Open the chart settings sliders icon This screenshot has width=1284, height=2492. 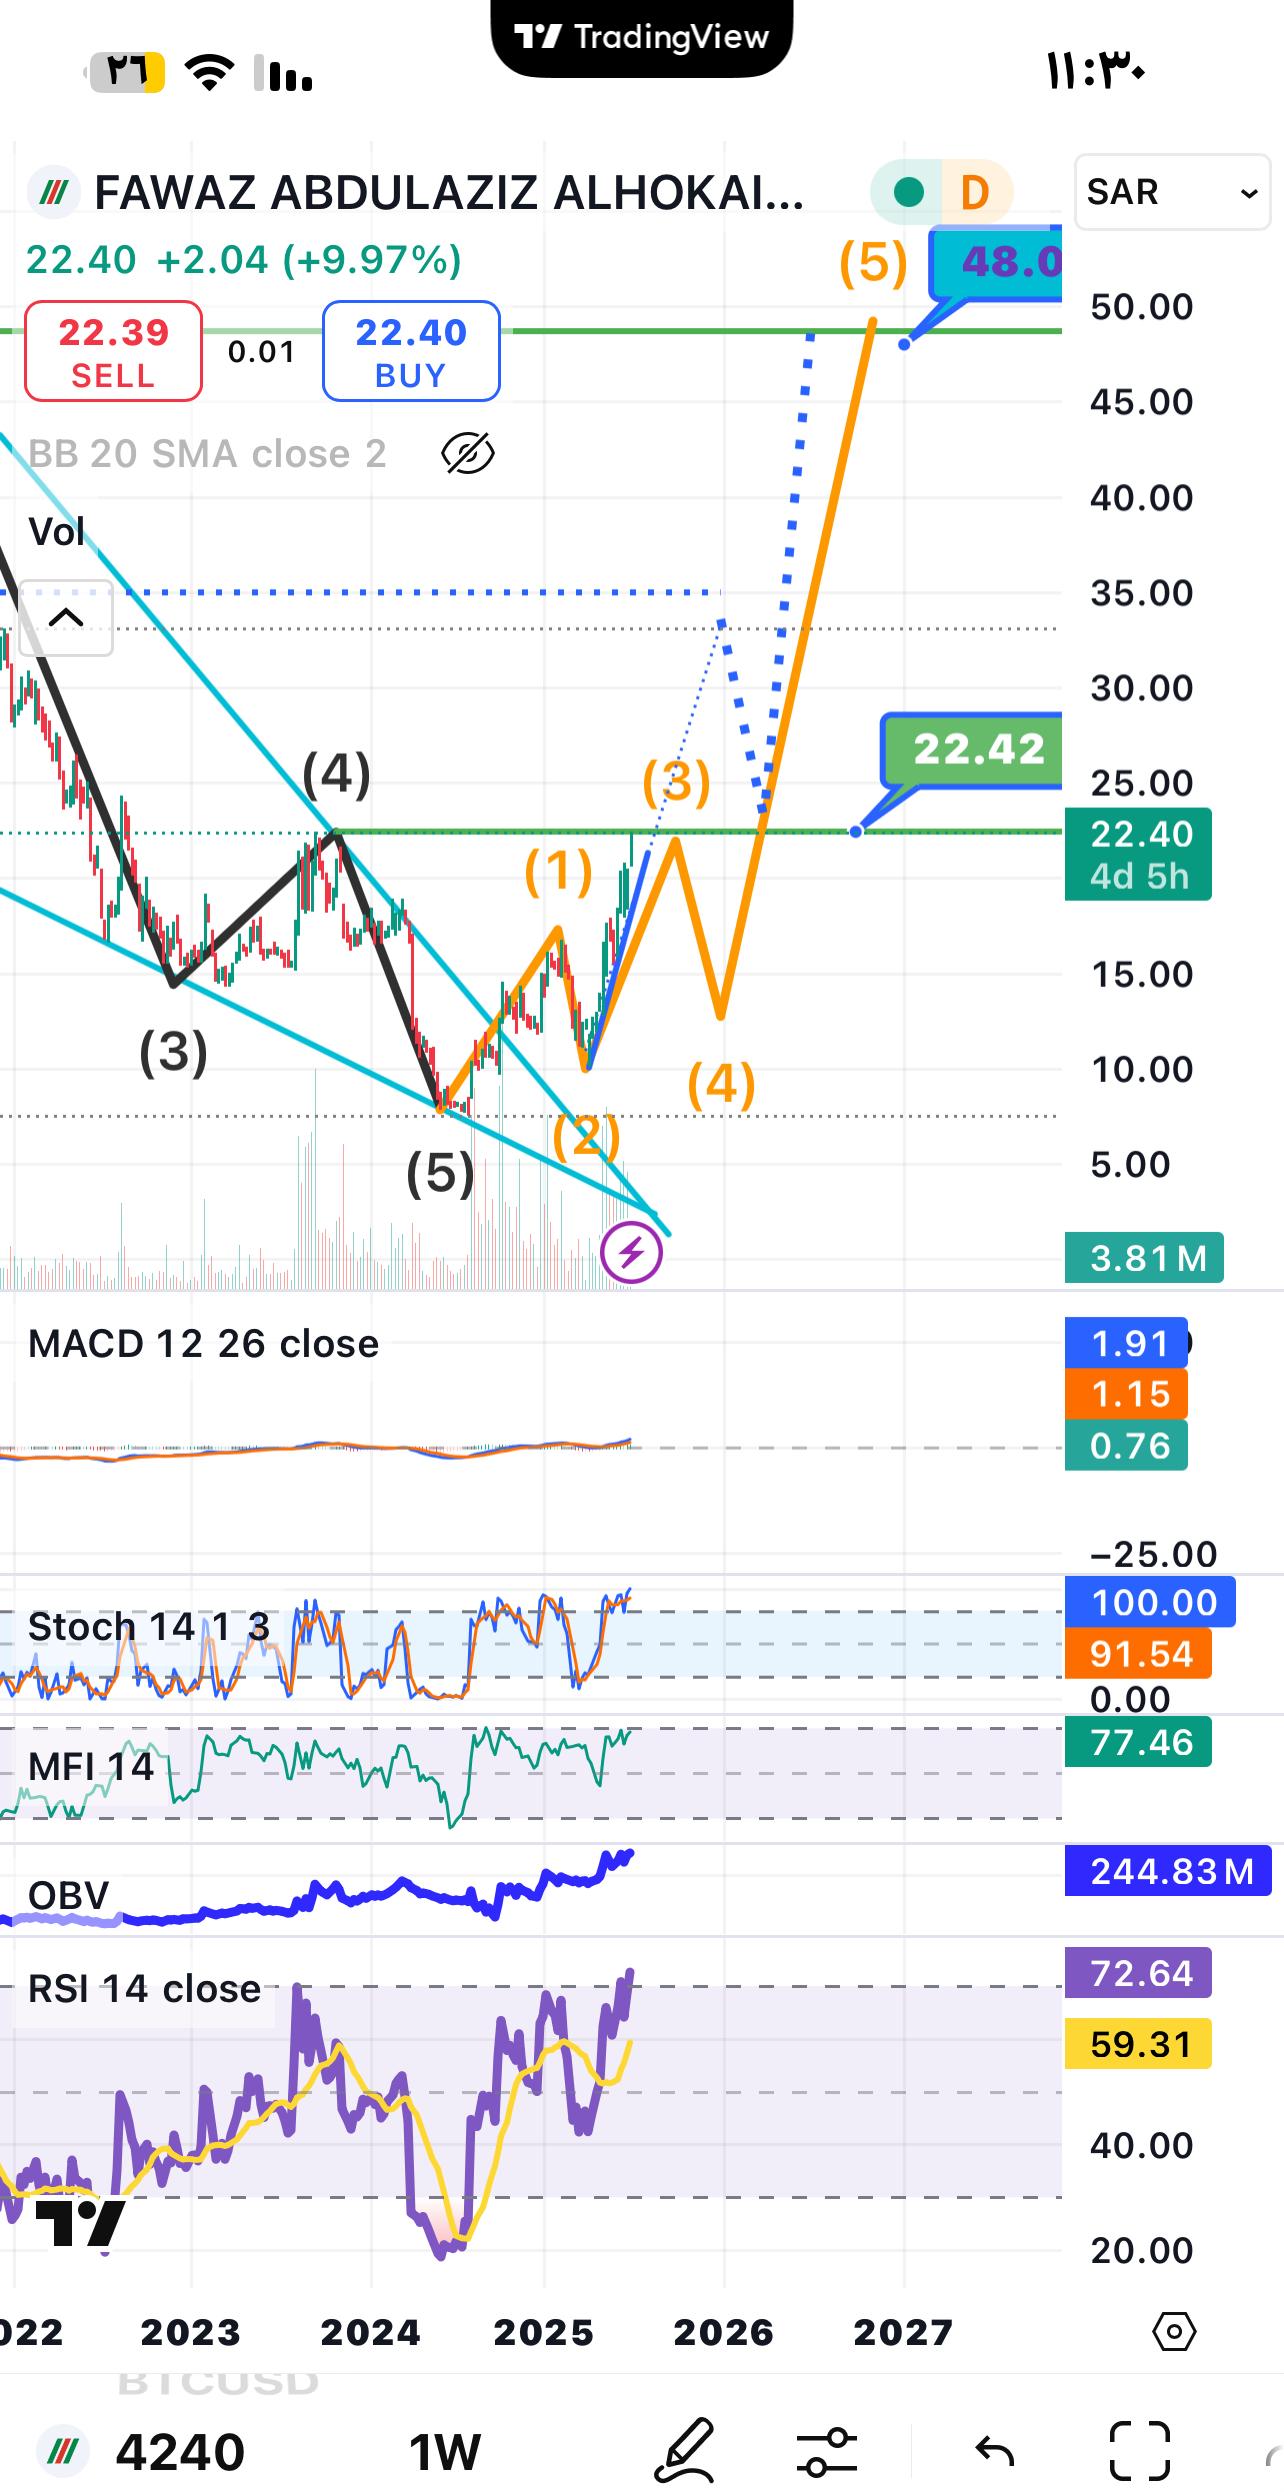[x=827, y=2451]
